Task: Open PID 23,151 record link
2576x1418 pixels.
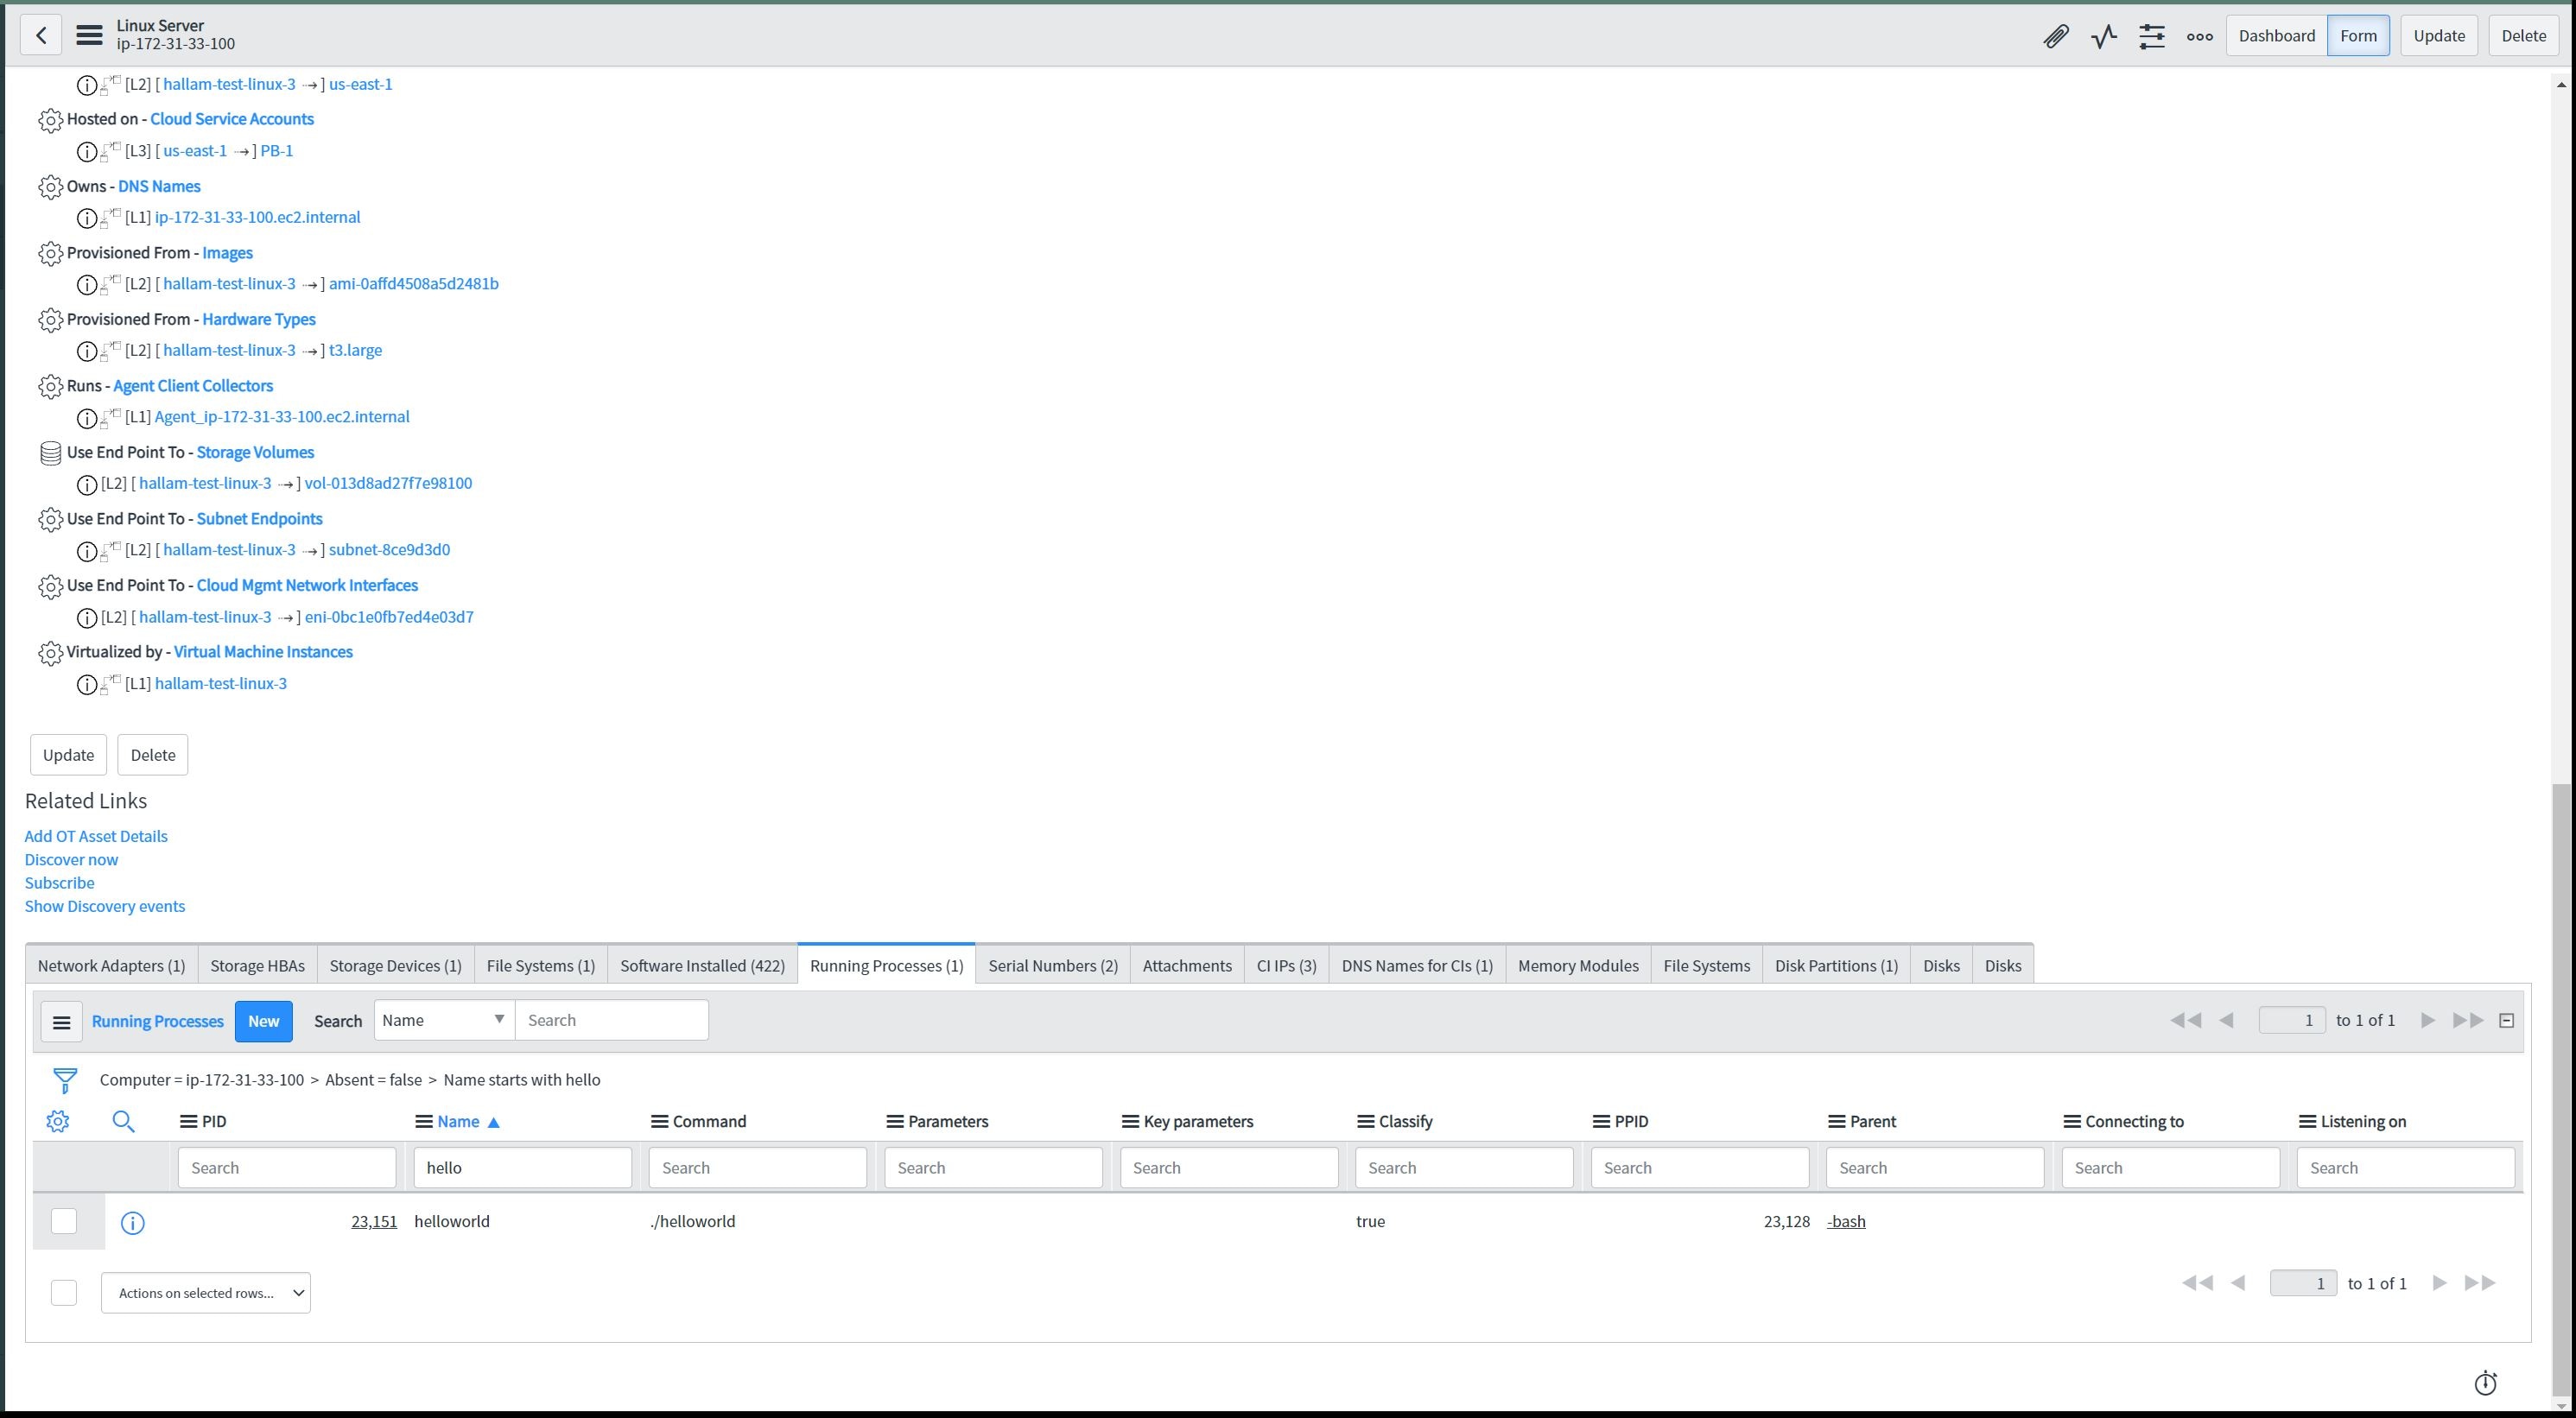Action: pyautogui.click(x=374, y=1221)
